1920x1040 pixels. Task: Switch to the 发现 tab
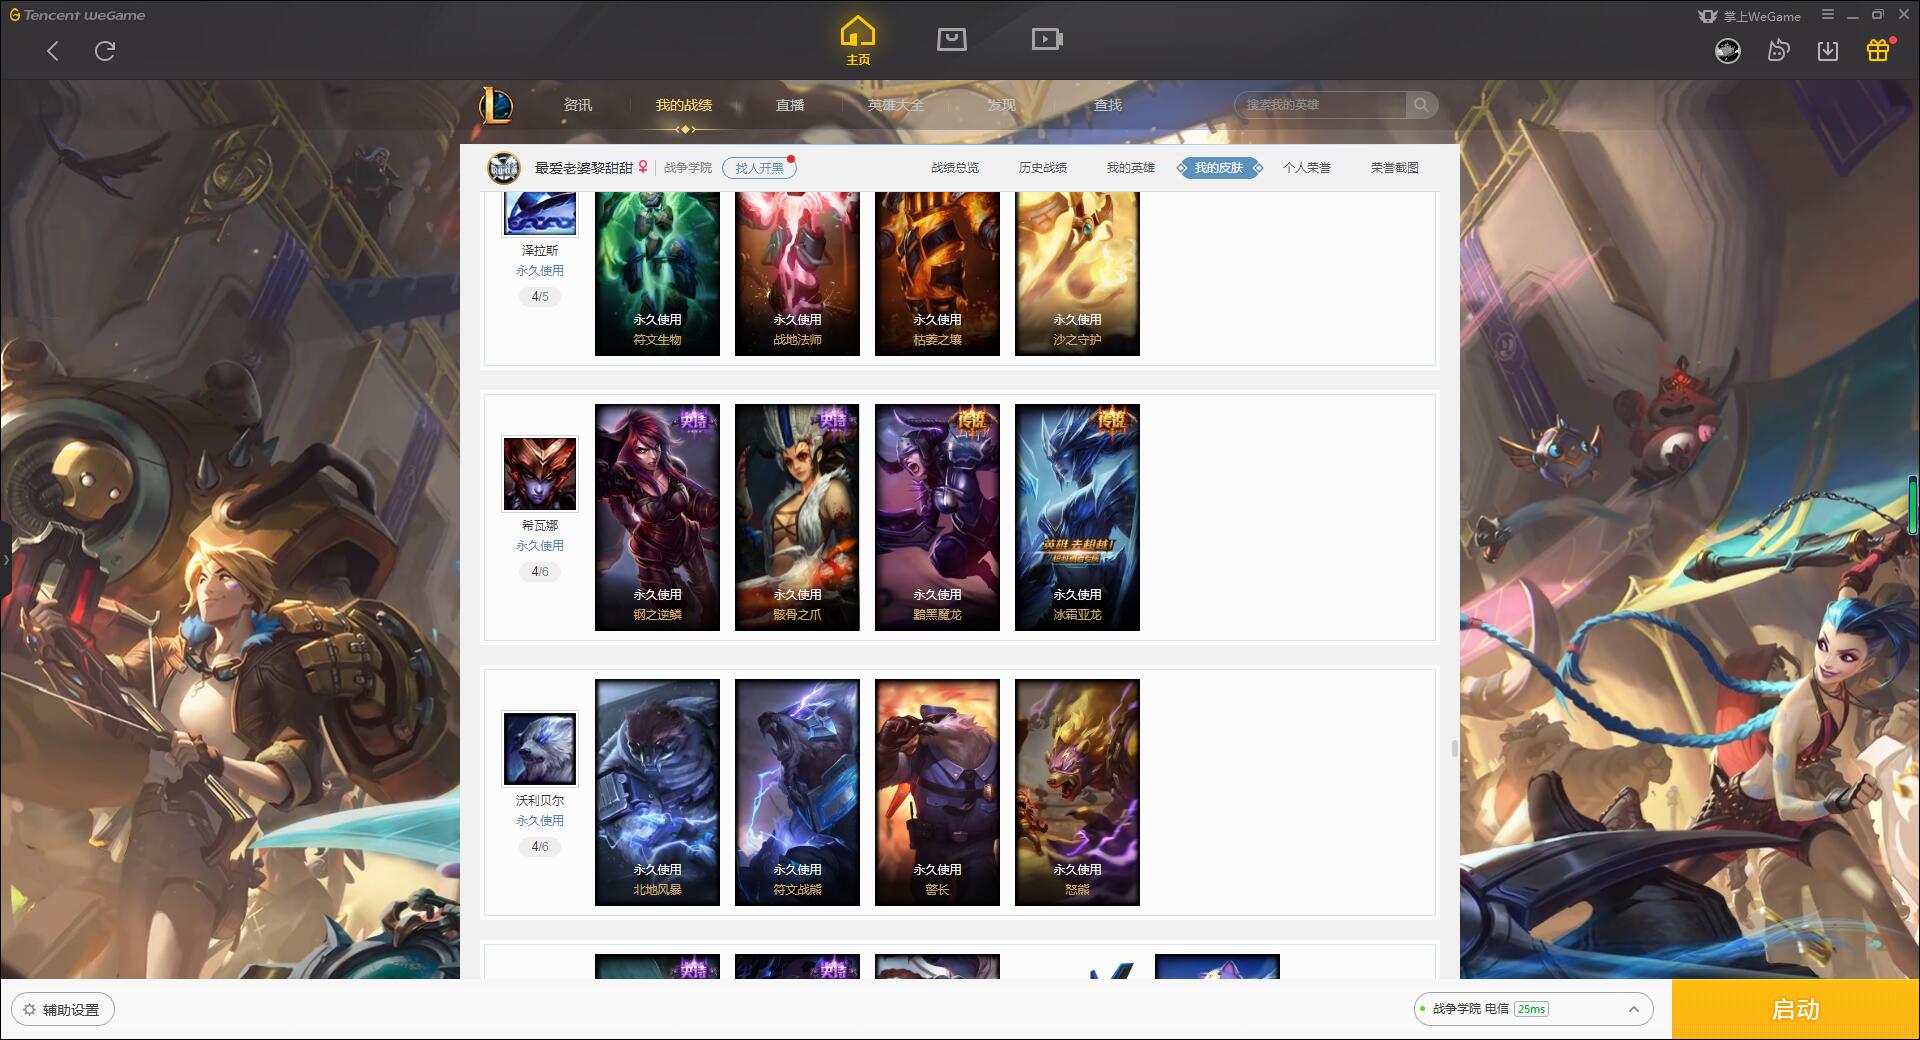1002,105
